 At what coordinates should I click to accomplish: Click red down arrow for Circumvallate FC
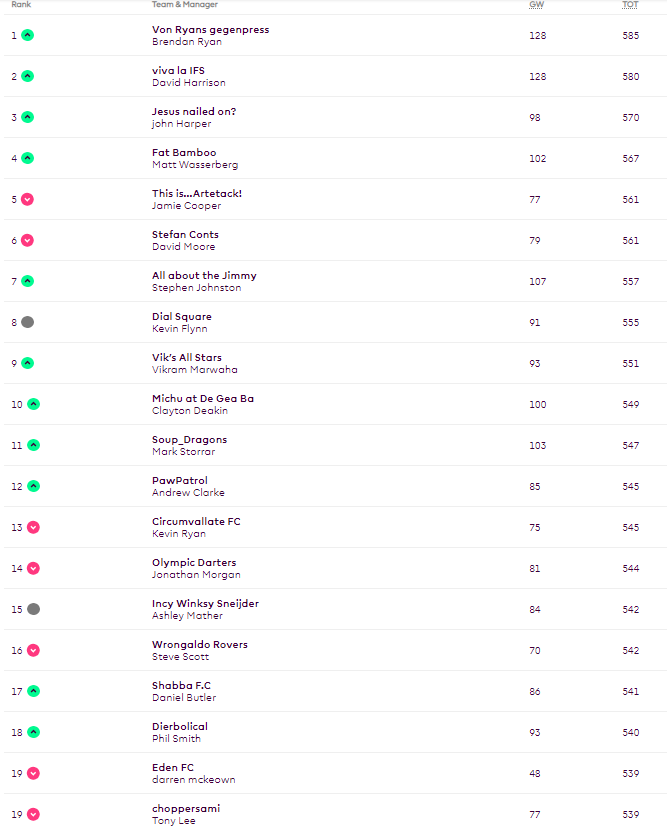click(33, 527)
